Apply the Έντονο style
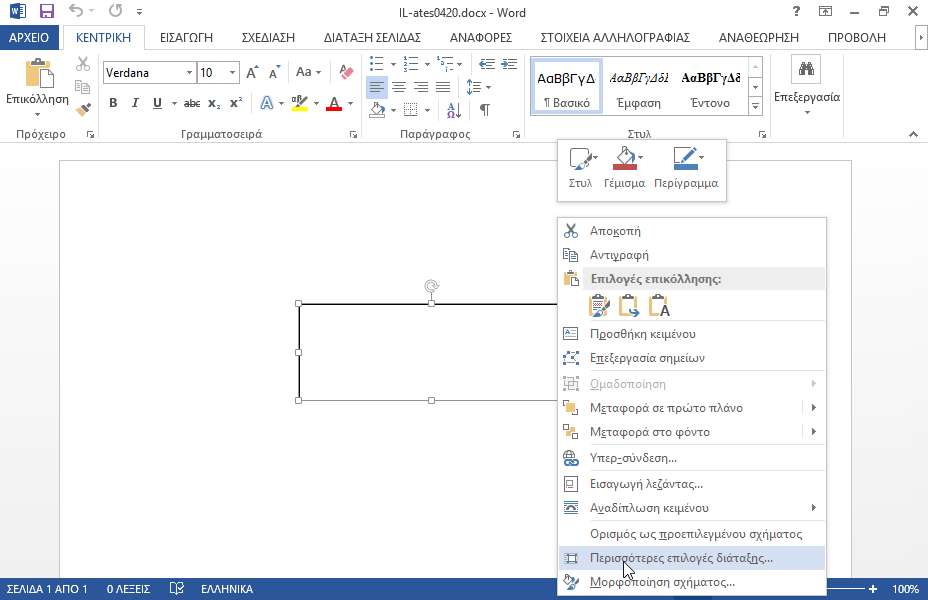The image size is (928, 600). coord(710,86)
